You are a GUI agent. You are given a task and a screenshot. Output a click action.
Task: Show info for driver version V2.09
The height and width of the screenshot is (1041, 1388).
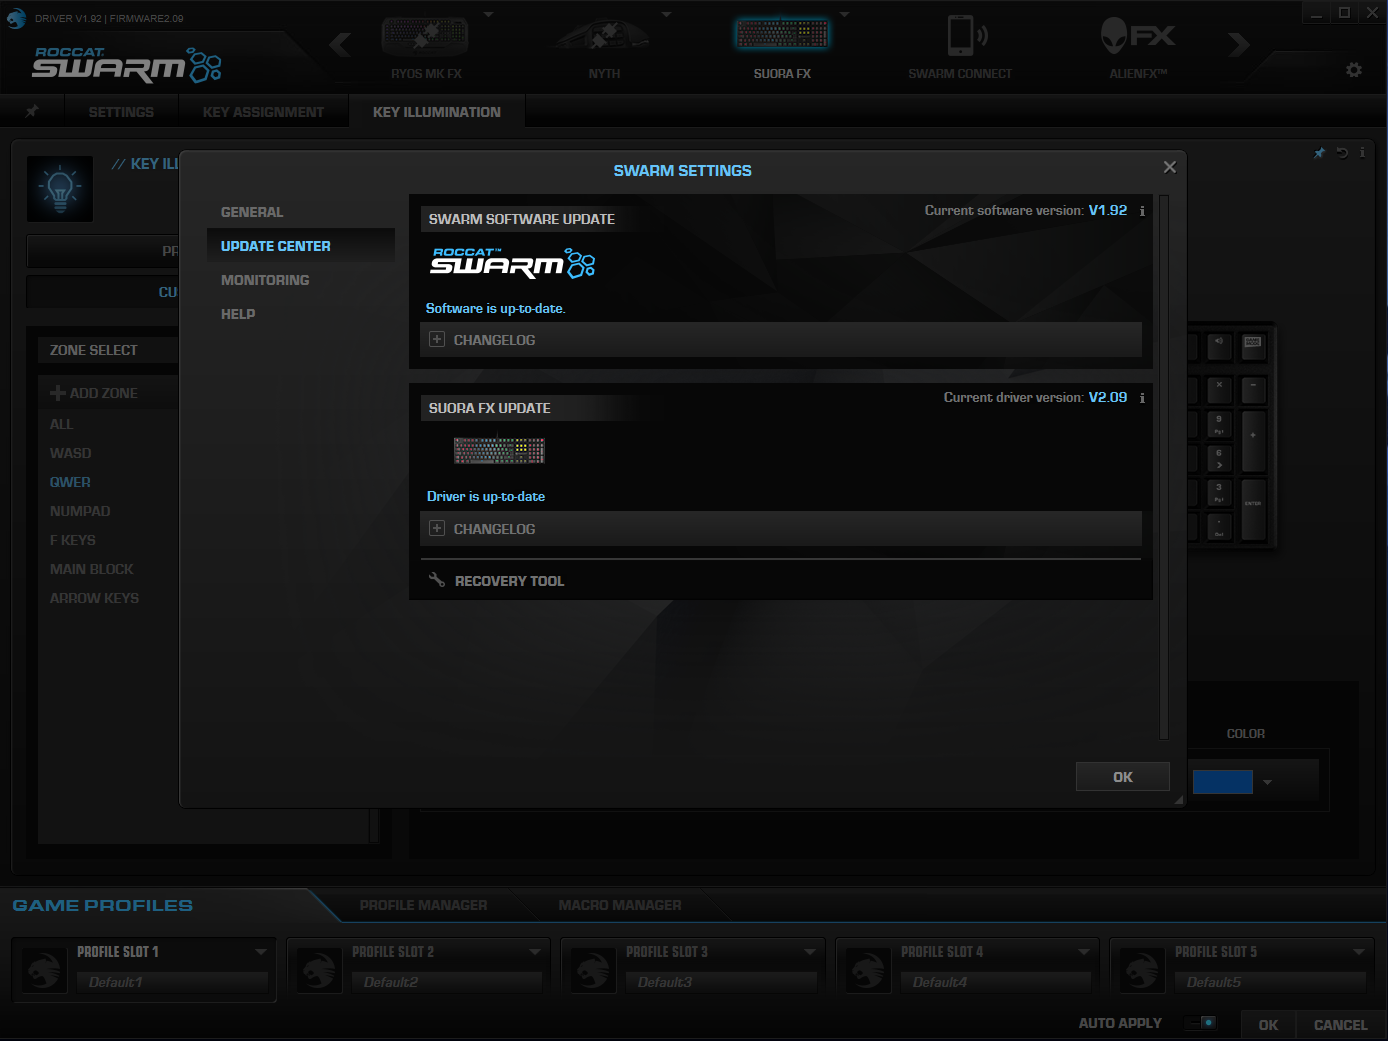pos(1142,398)
